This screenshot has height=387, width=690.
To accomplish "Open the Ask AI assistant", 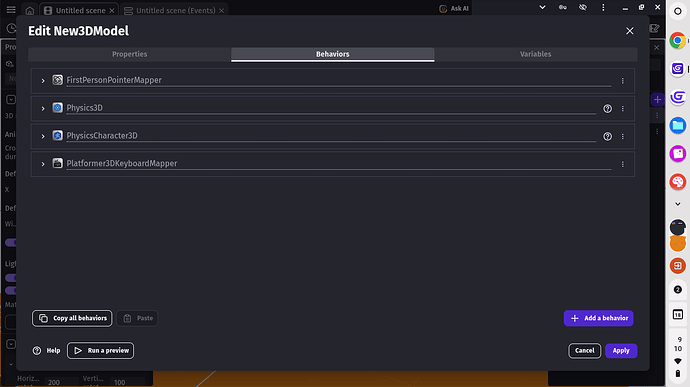I will pos(454,8).
